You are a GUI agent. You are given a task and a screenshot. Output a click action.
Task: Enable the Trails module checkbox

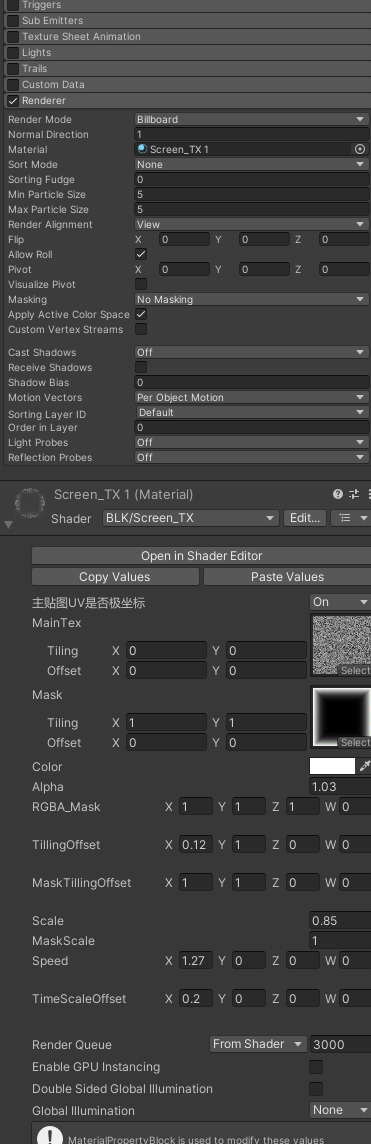coord(13,69)
